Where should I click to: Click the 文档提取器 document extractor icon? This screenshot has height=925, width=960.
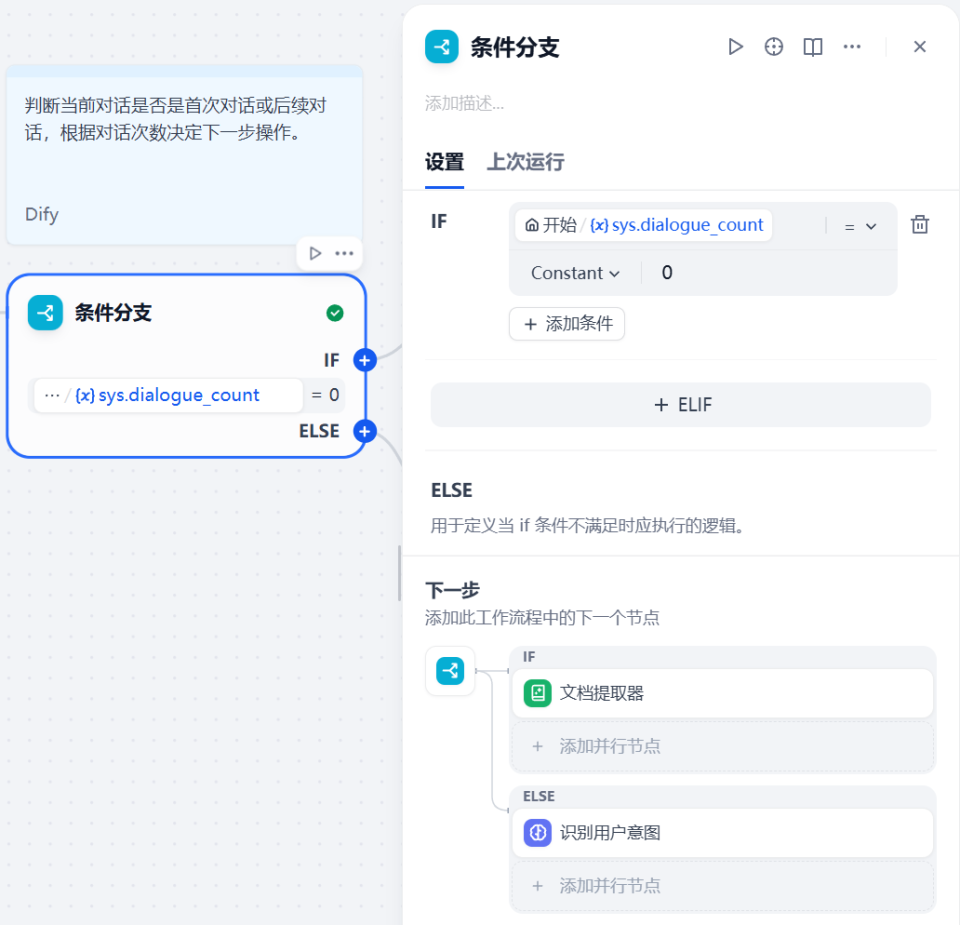click(x=536, y=693)
